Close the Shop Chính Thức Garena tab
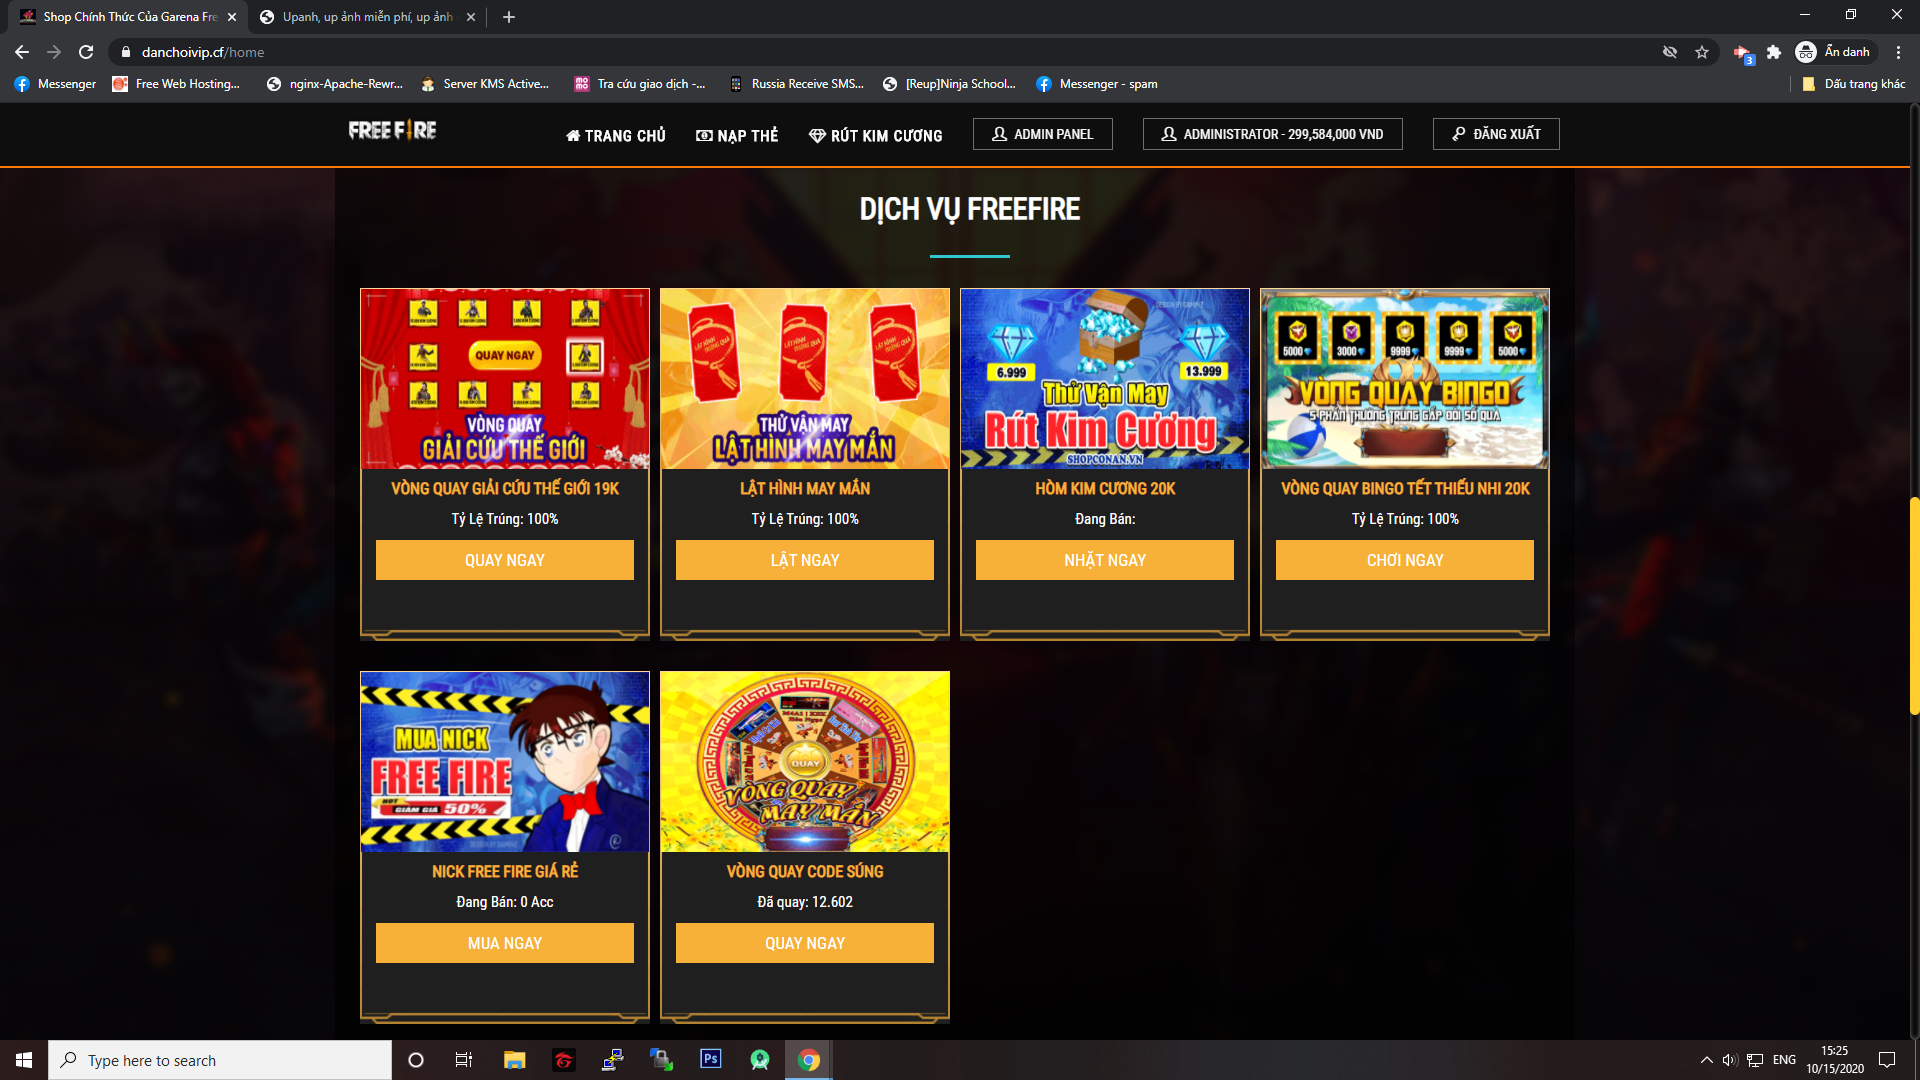Screen dimensions: 1920x1080 click(x=232, y=17)
